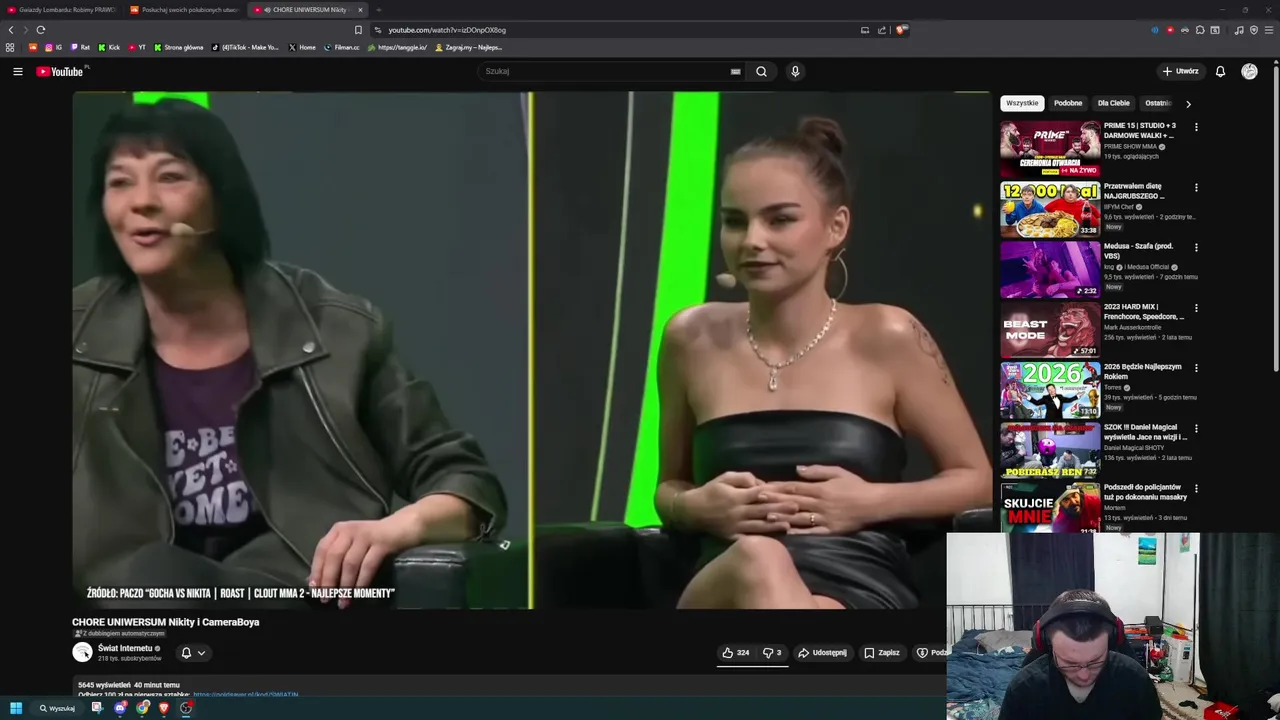Open options for PRIME 15 video

[1196, 127]
